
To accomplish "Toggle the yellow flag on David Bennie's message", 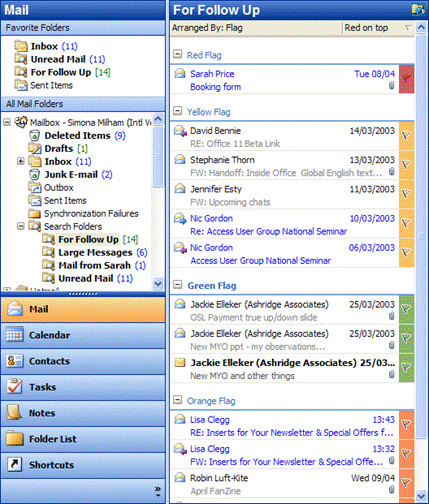I will 406,136.
